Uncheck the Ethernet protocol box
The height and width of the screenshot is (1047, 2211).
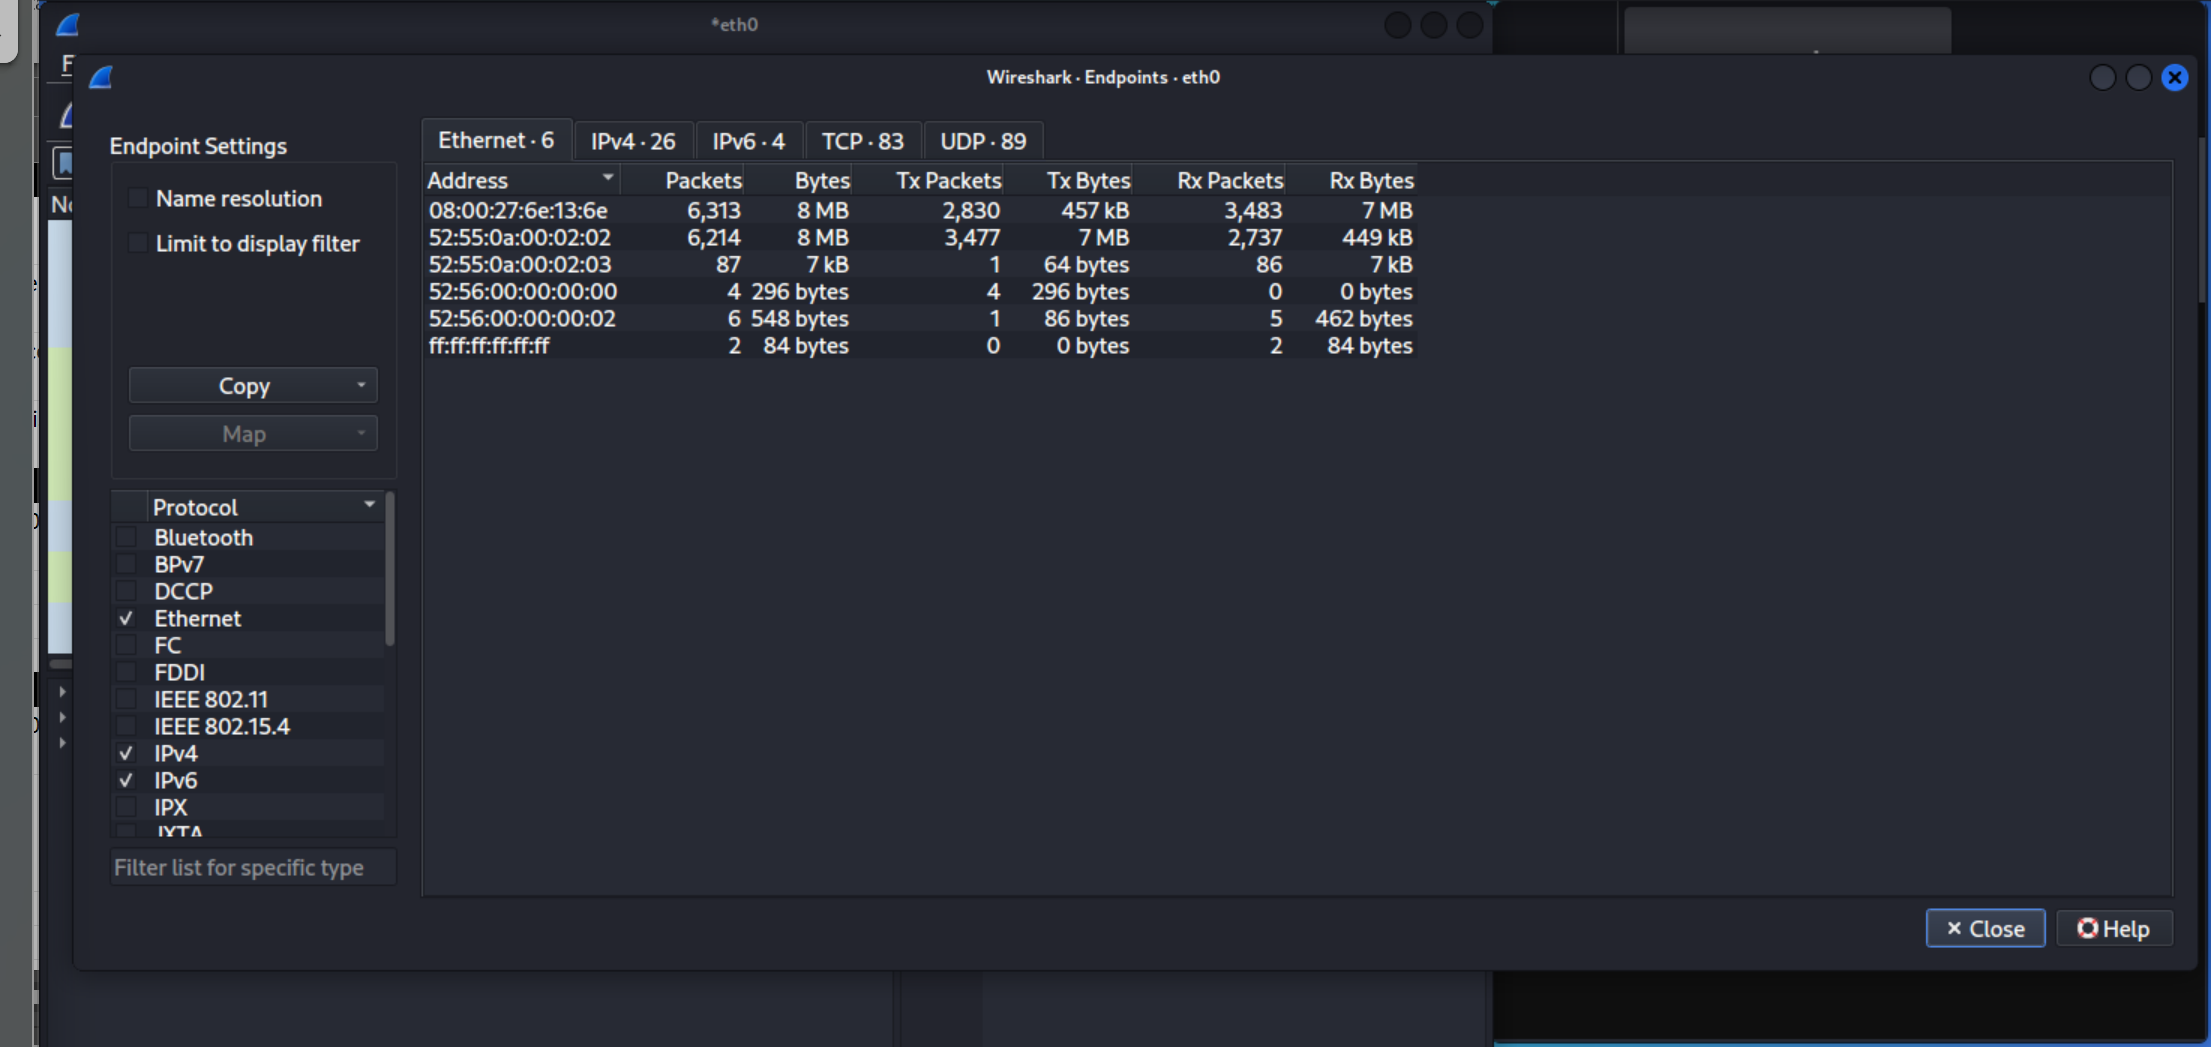click(x=127, y=618)
